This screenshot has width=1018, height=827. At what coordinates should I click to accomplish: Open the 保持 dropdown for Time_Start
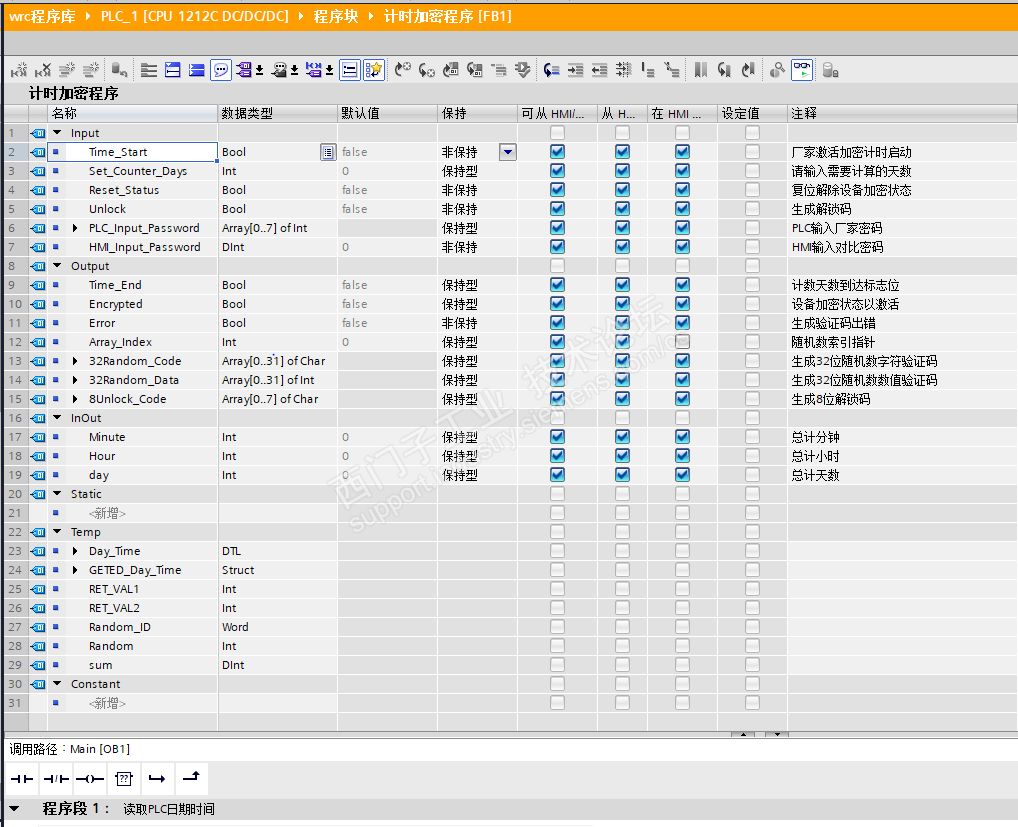point(507,151)
